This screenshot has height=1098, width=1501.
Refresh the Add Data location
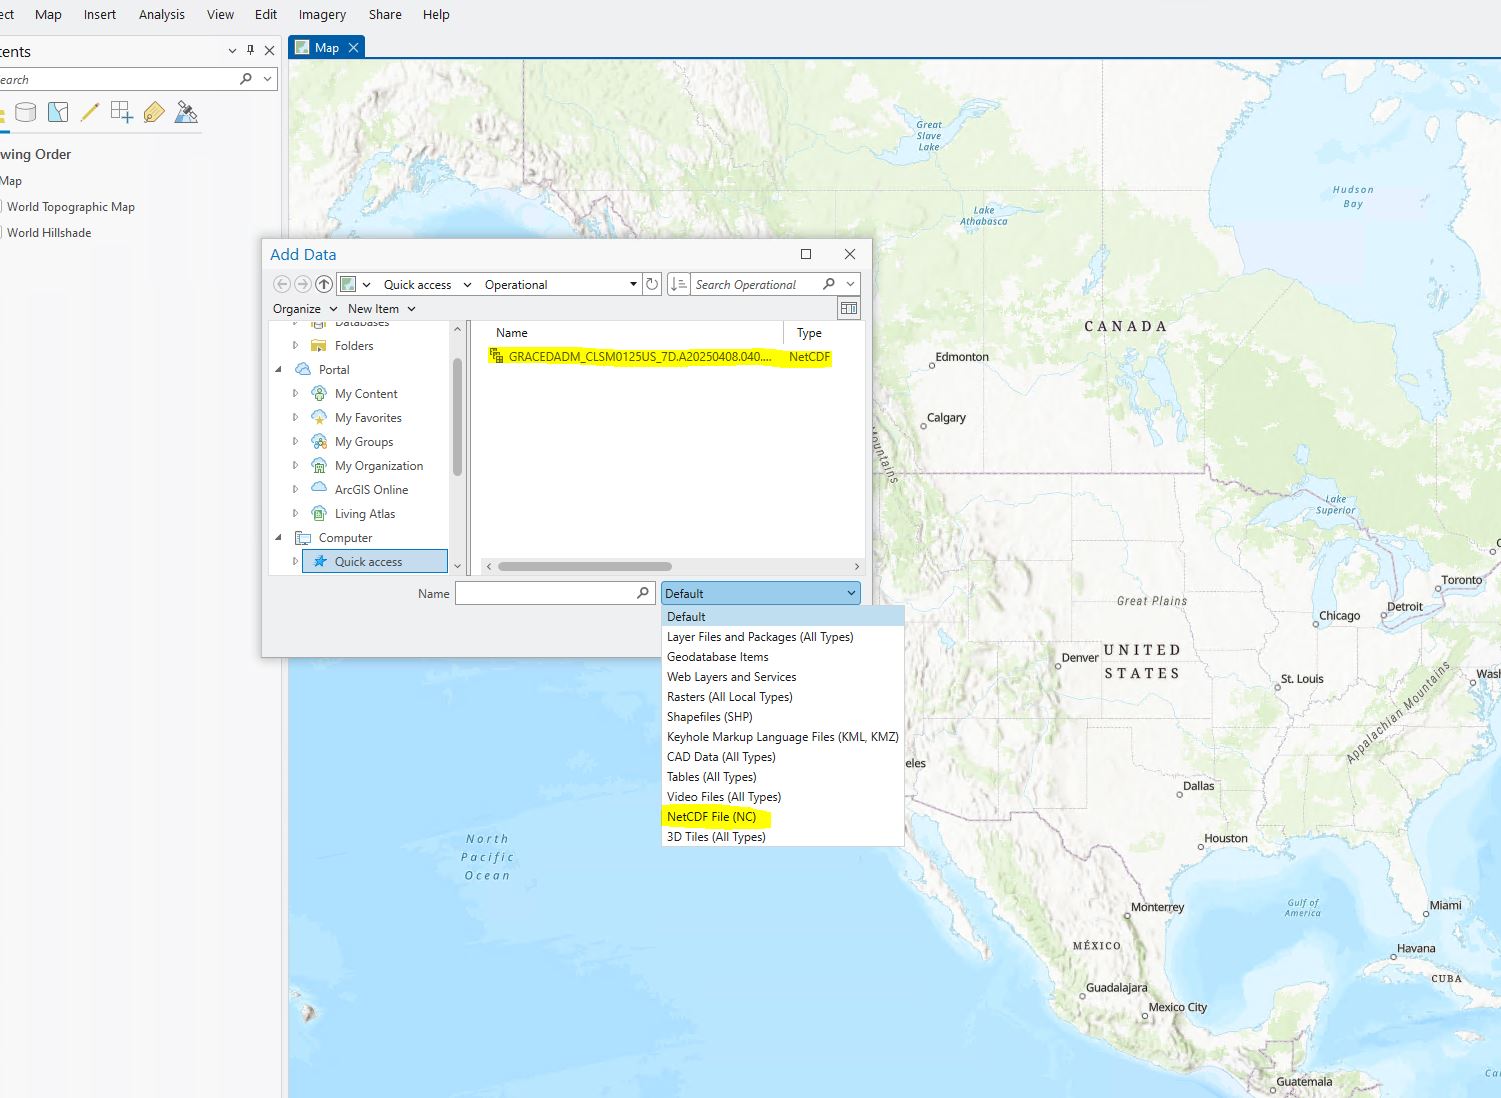pyautogui.click(x=652, y=284)
